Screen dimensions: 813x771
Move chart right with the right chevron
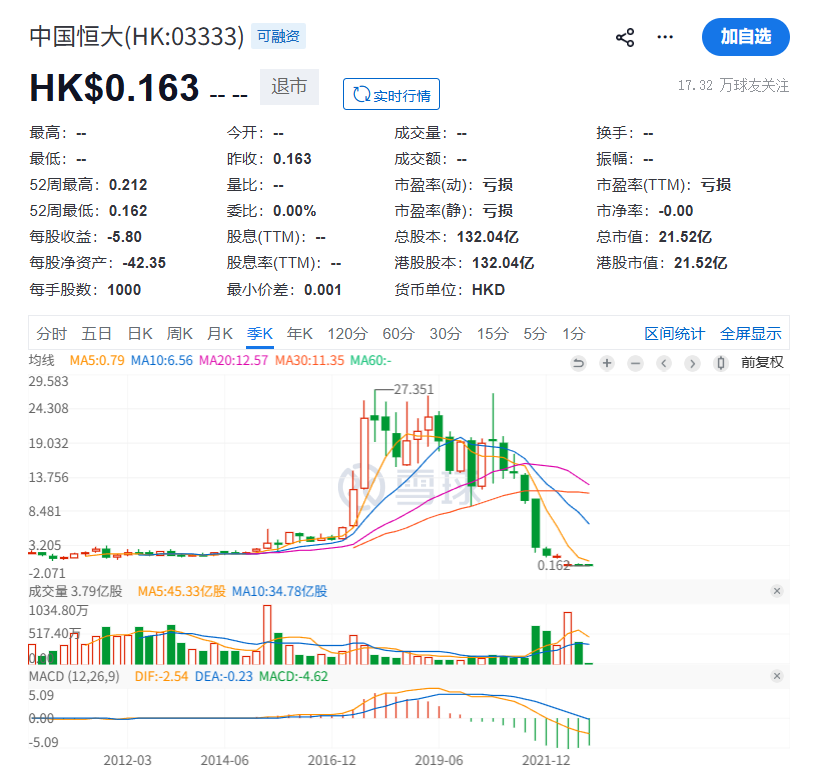[692, 363]
